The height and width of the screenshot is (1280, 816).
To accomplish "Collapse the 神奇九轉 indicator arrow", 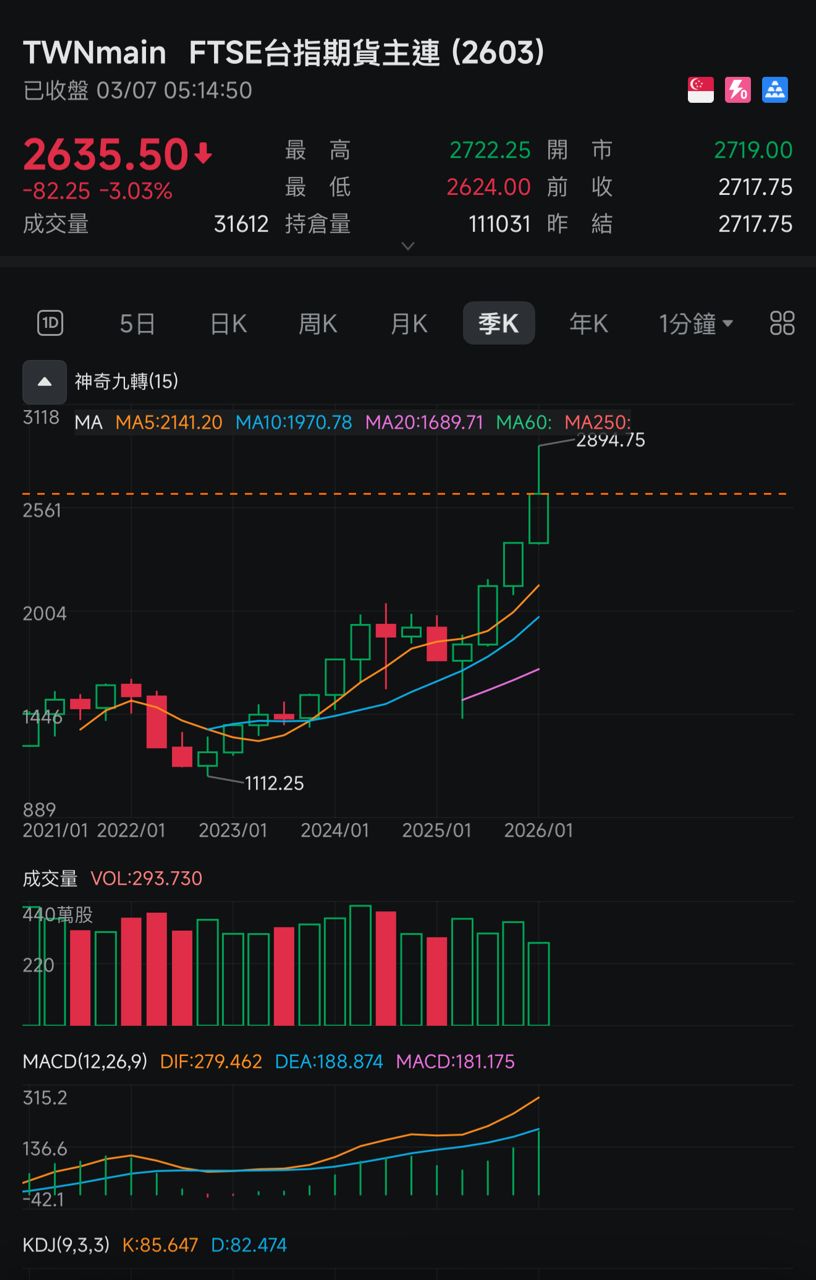I will tap(45, 381).
